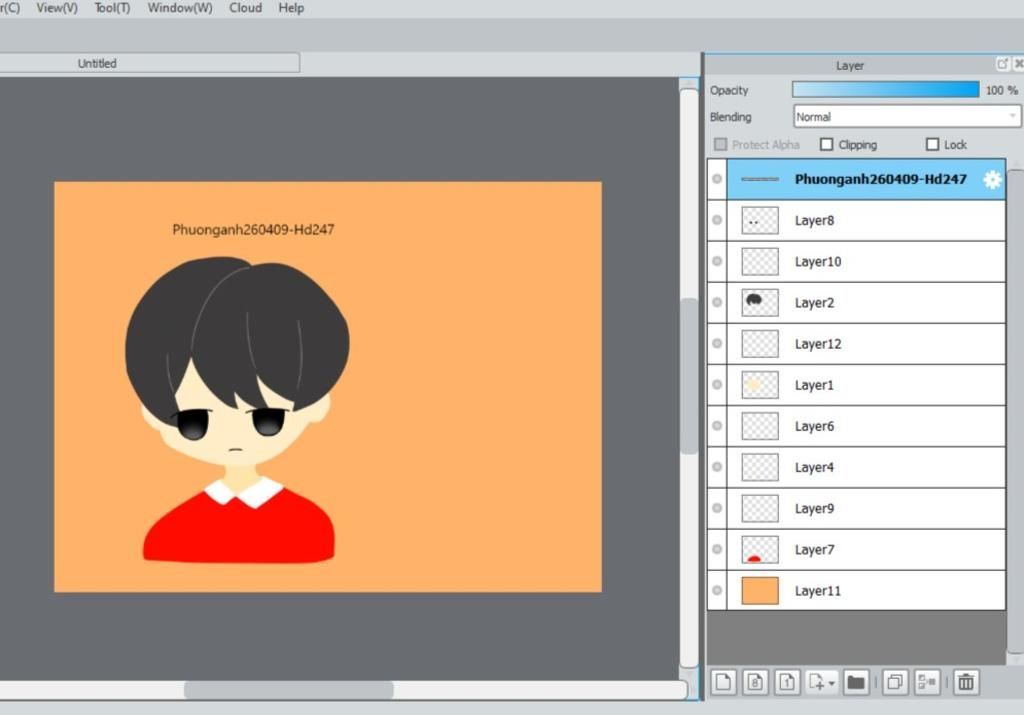This screenshot has width=1024, height=715.
Task: Toggle visibility of Phuonganh260409-Hd247 layer
Action: pyautogui.click(x=717, y=179)
